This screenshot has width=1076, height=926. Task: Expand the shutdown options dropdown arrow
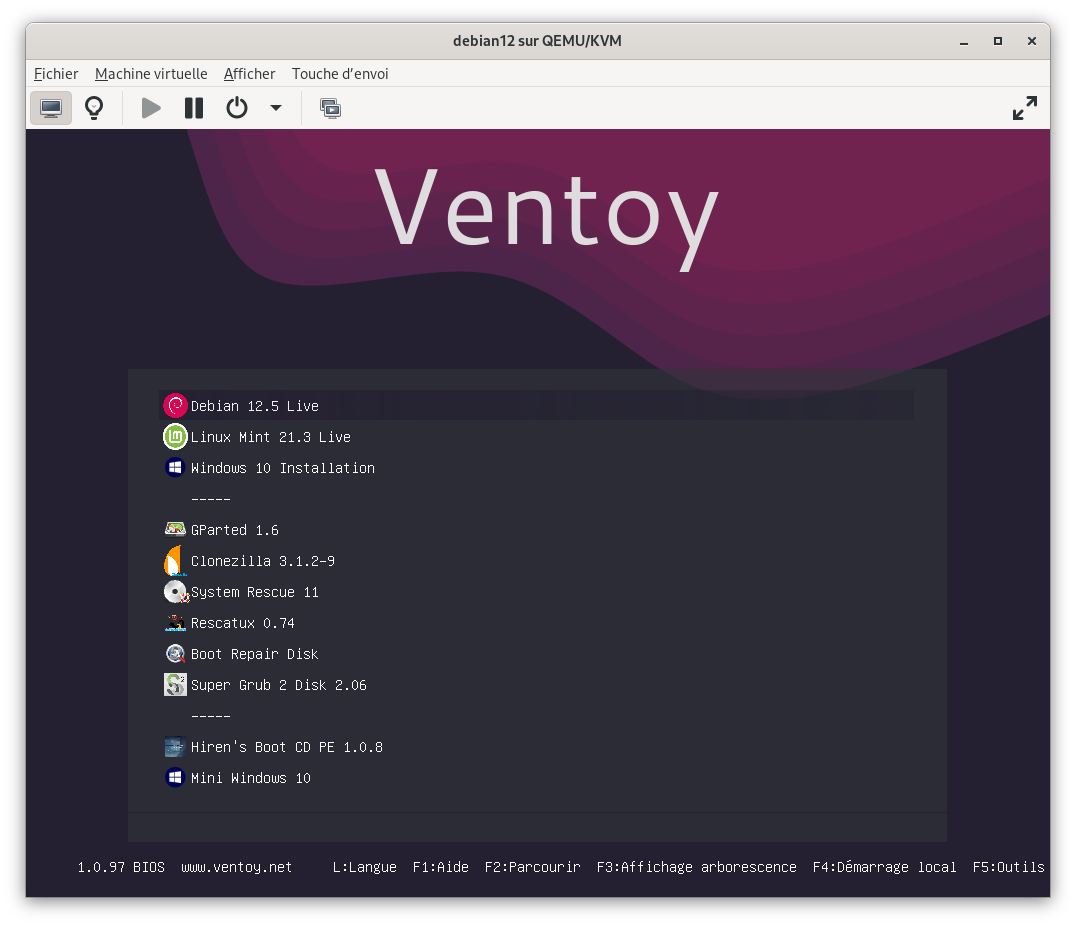click(x=276, y=108)
